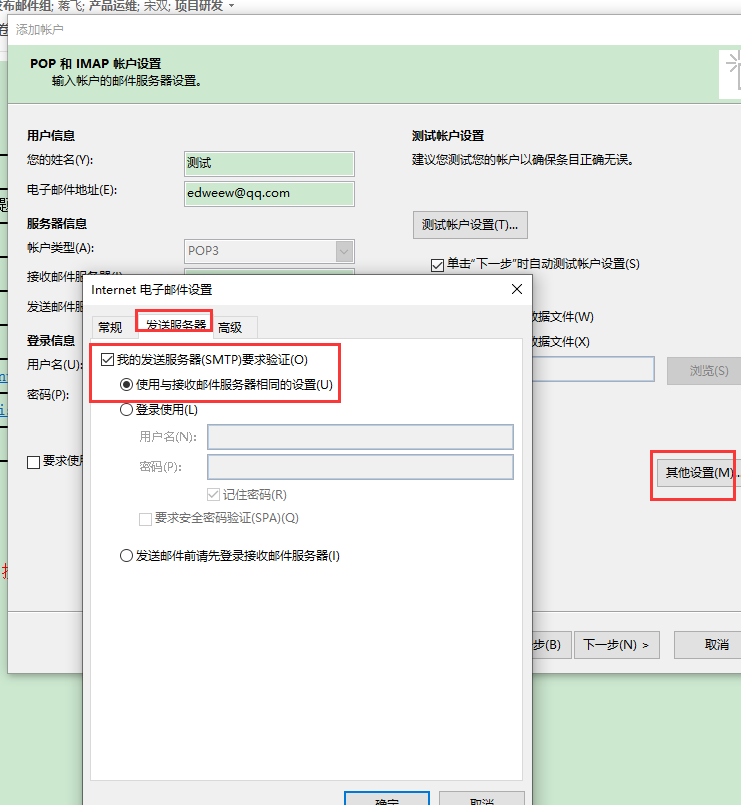Switch to the 常规 tab
The image size is (741, 805).
click(110, 328)
